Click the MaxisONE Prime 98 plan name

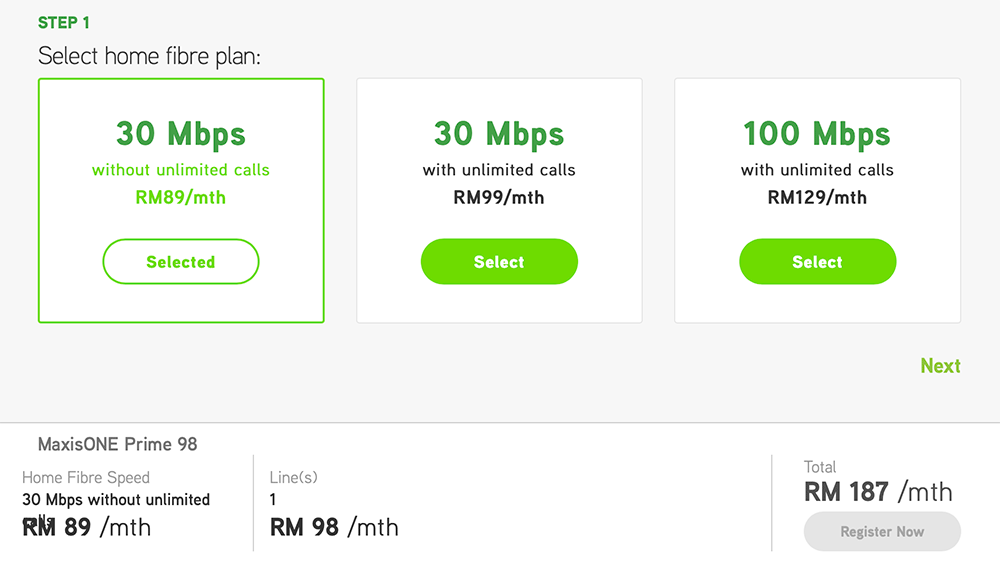click(118, 444)
